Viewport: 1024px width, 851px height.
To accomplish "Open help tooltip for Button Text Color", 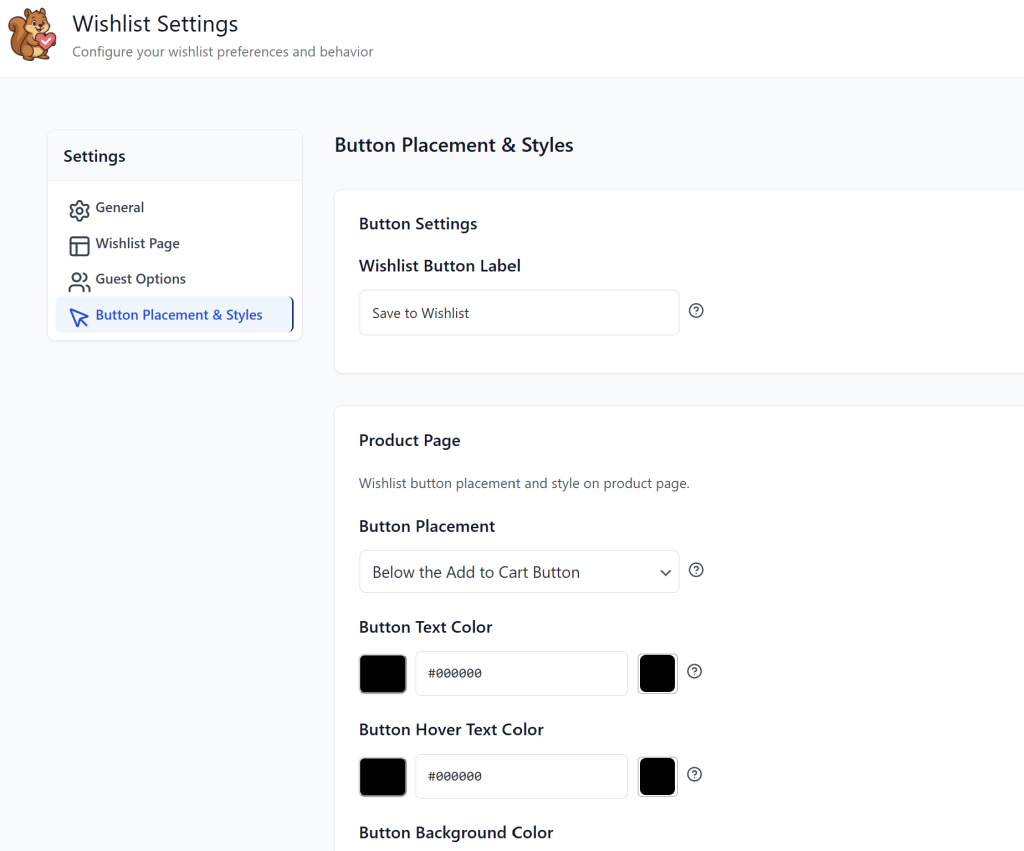I will coord(695,672).
